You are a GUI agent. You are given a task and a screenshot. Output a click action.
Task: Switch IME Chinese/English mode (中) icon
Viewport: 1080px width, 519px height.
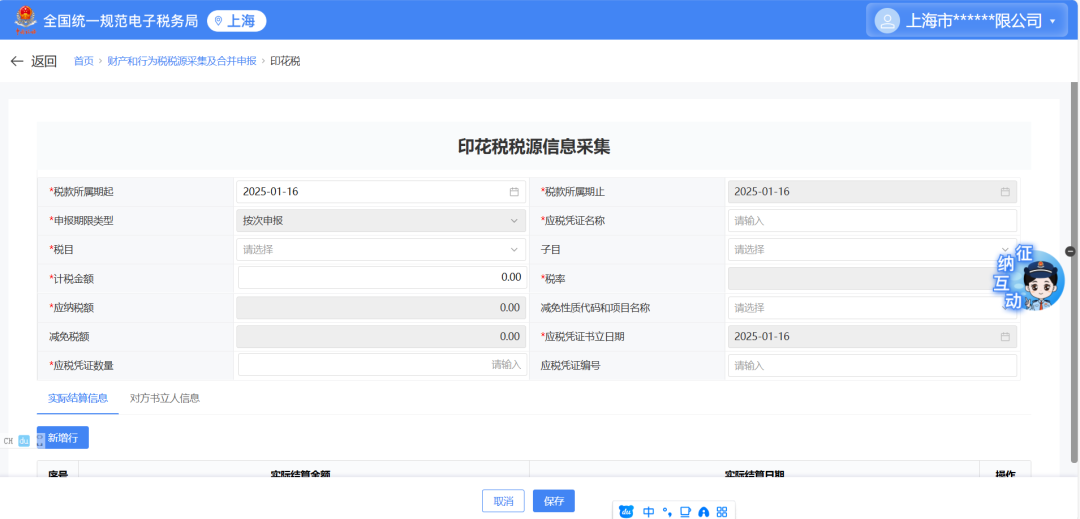pyautogui.click(x=649, y=511)
